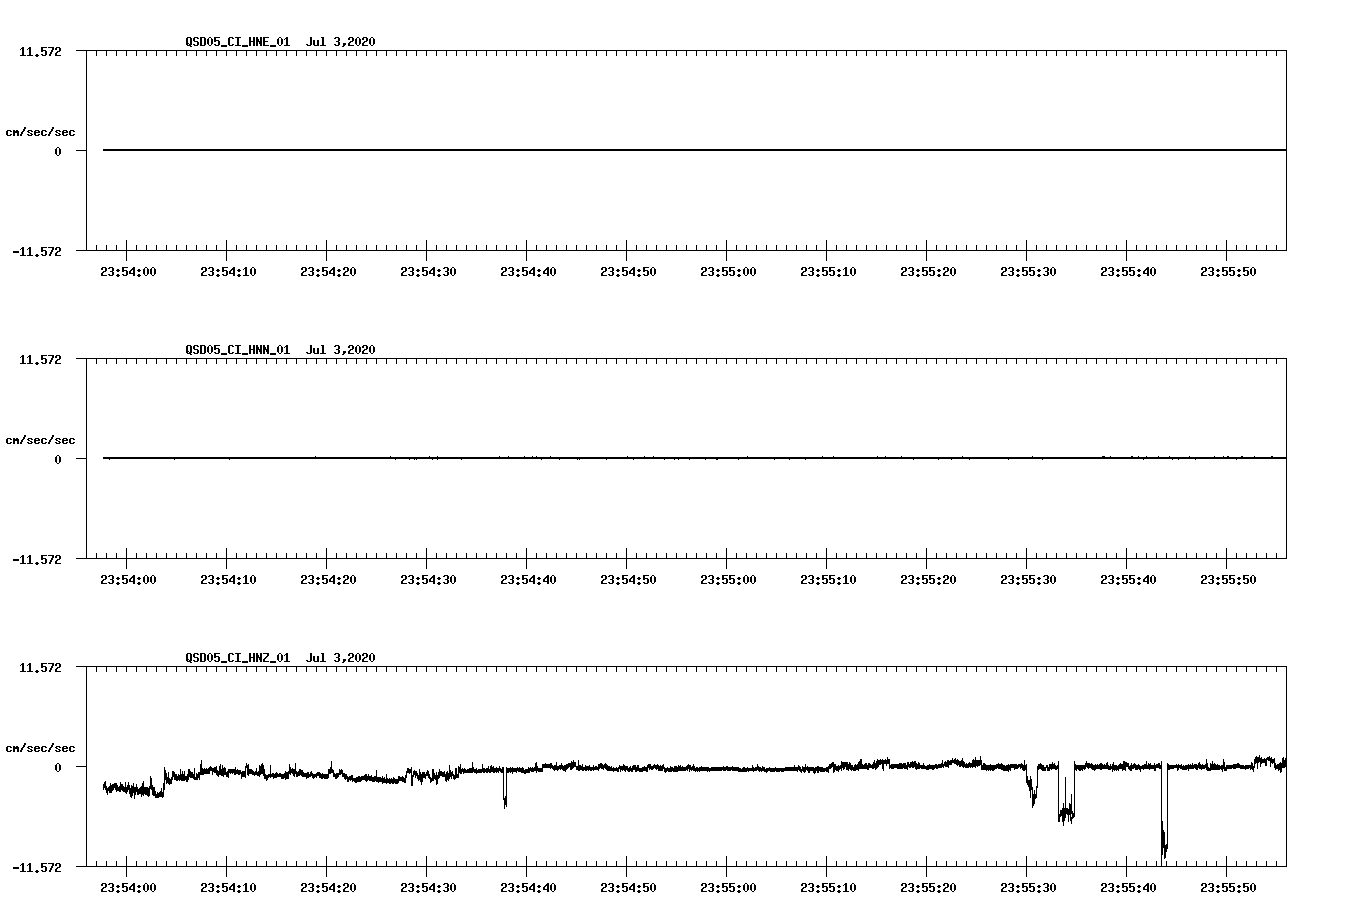Click 23:54:20 time label under HNZ plot

[x=328, y=887]
